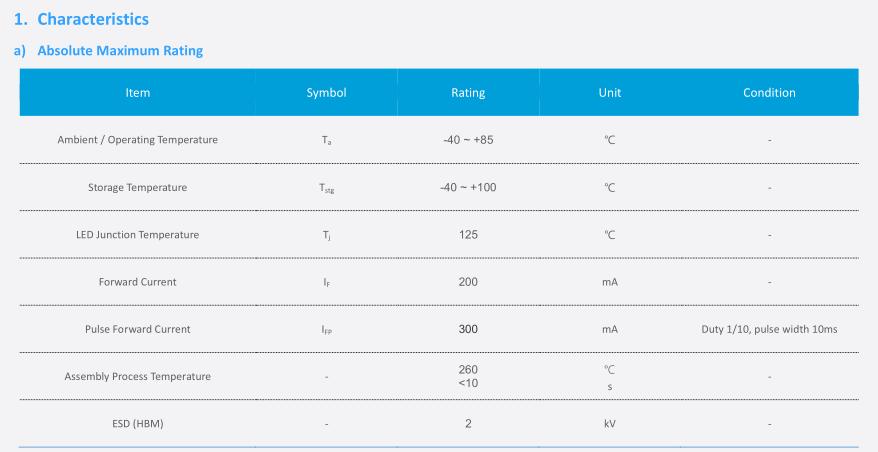Image resolution: width=878 pixels, height=452 pixels.
Task: Select the "-40 ~ +100" rating value
Action: coord(468,187)
